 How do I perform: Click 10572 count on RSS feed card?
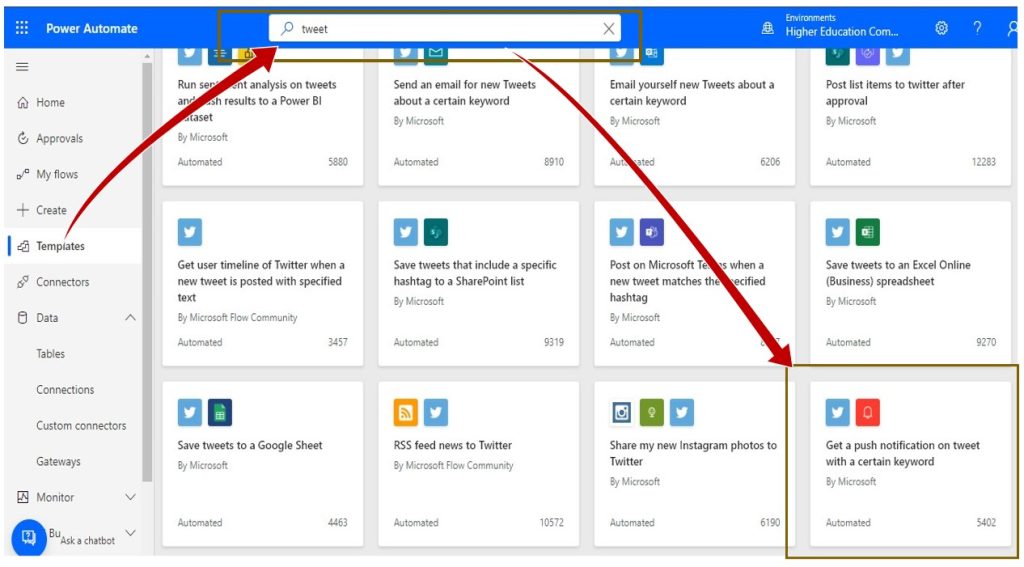pyautogui.click(x=552, y=523)
